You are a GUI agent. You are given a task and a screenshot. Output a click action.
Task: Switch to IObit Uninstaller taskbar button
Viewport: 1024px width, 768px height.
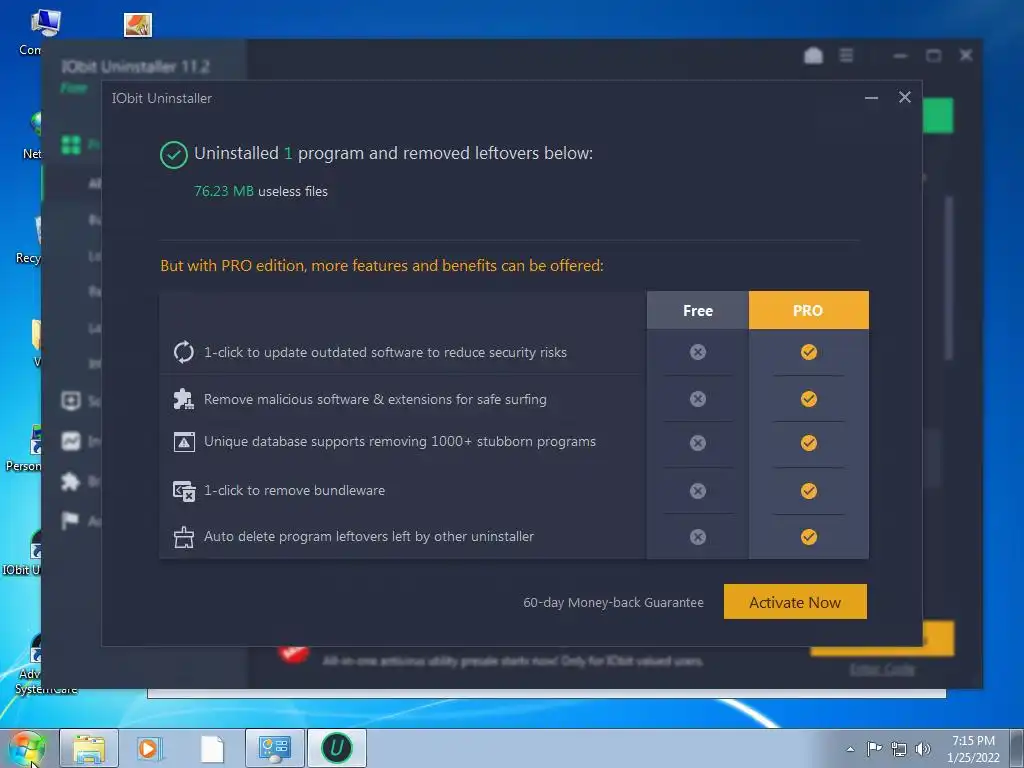click(x=337, y=748)
